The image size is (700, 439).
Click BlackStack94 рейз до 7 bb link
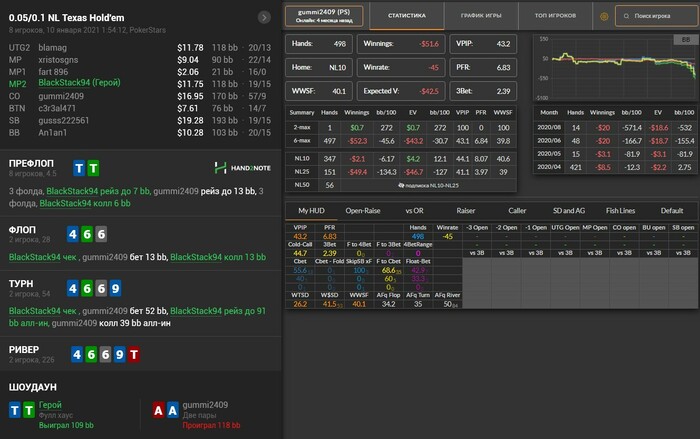[98, 191]
